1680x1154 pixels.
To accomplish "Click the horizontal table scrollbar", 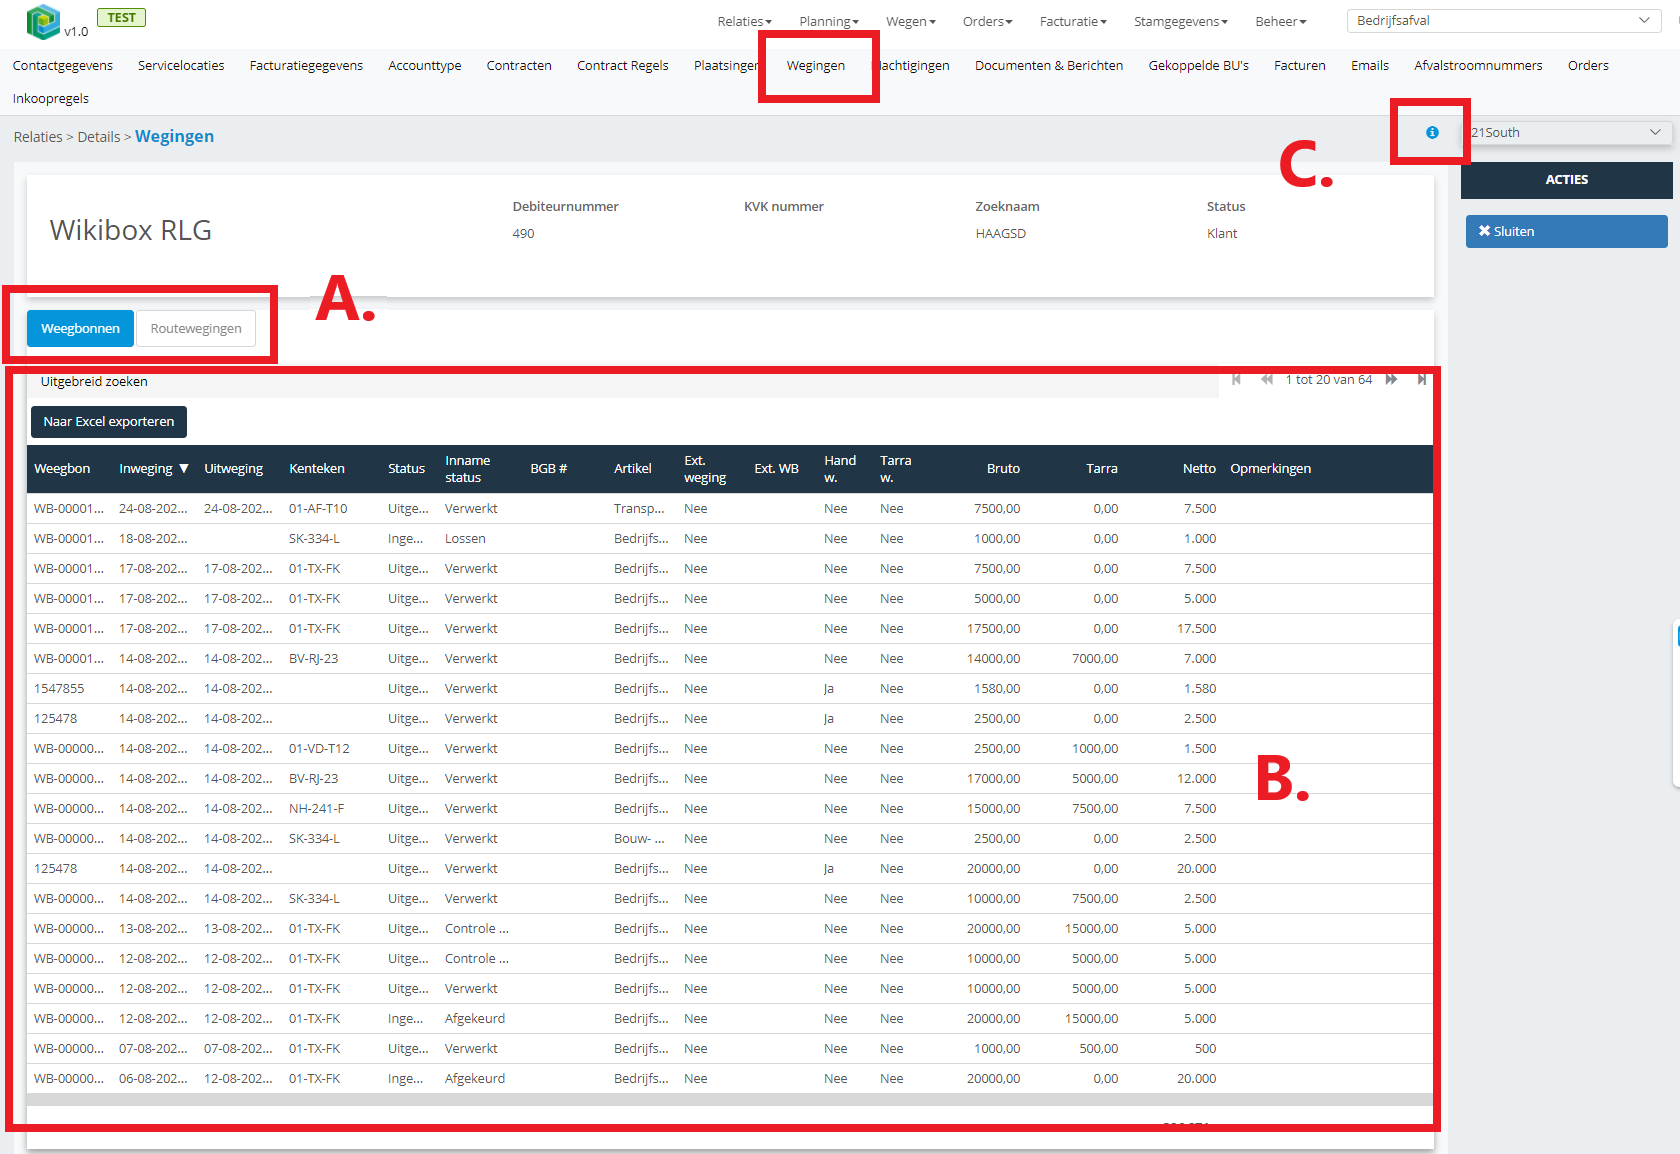I will pos(729,1099).
